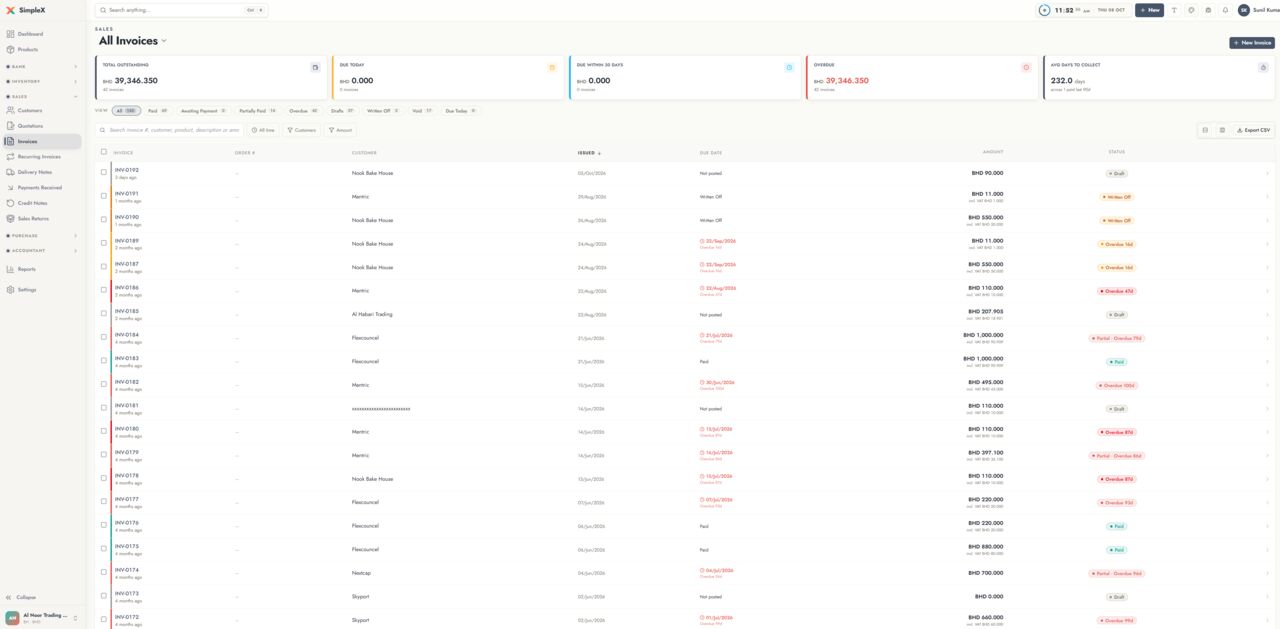Open Recurring Invoices via its loop icon
1280x629 pixels.
point(11,157)
